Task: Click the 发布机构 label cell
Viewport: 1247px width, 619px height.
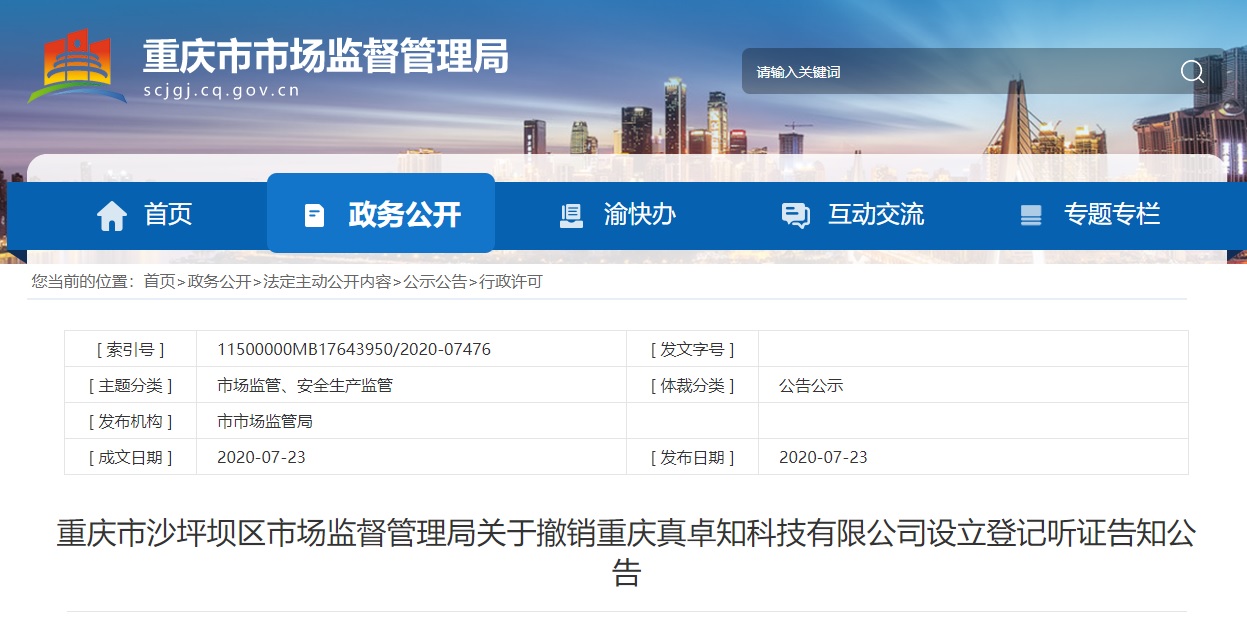Action: [131, 421]
